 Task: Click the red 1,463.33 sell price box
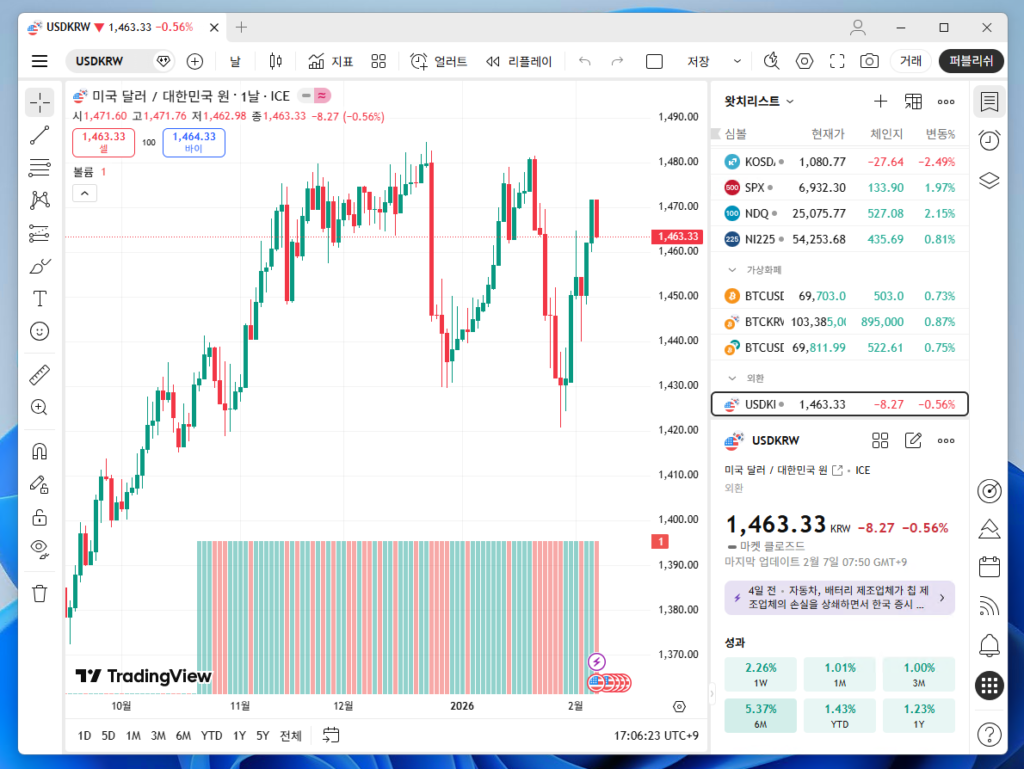click(x=103, y=142)
